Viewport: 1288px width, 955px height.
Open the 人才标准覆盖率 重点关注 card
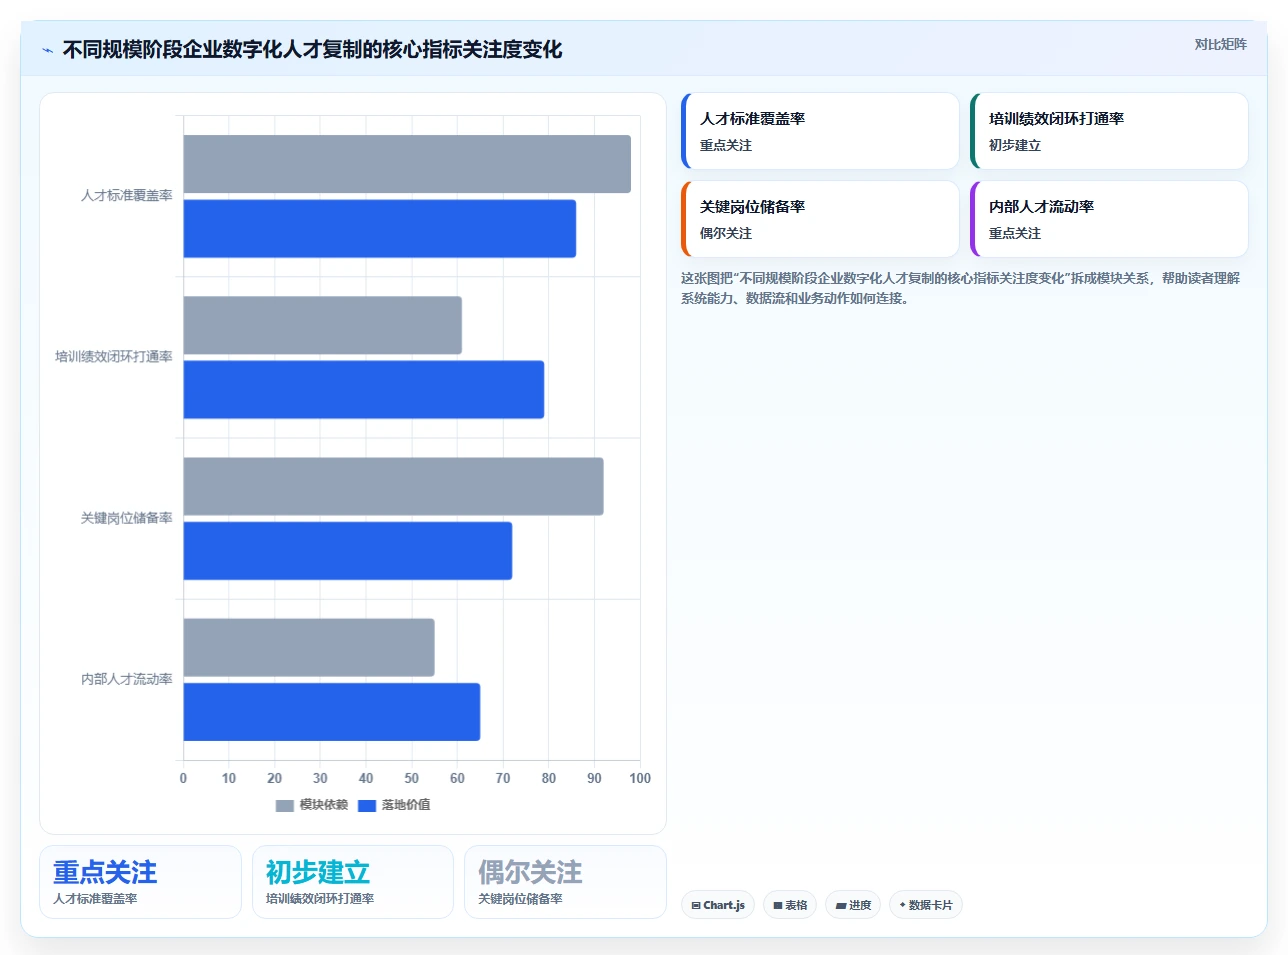point(820,131)
